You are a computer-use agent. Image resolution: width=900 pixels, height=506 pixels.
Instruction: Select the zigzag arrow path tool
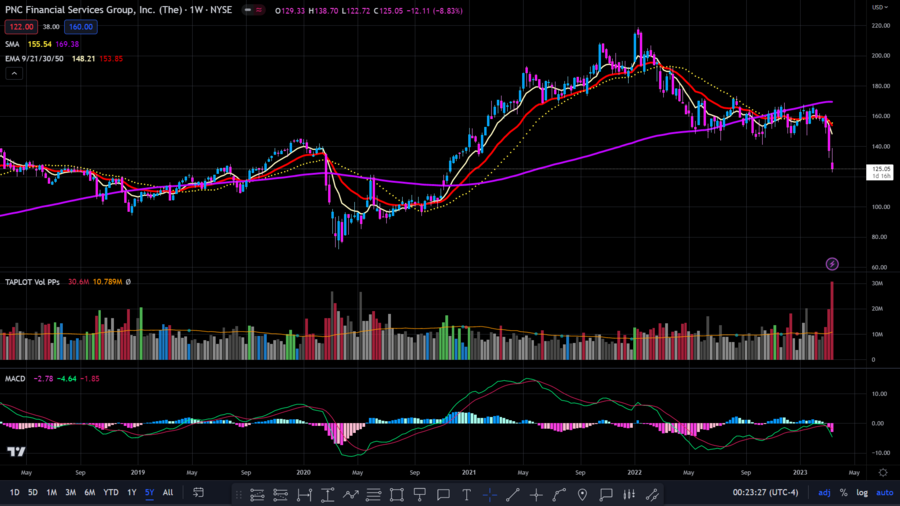tap(351, 495)
